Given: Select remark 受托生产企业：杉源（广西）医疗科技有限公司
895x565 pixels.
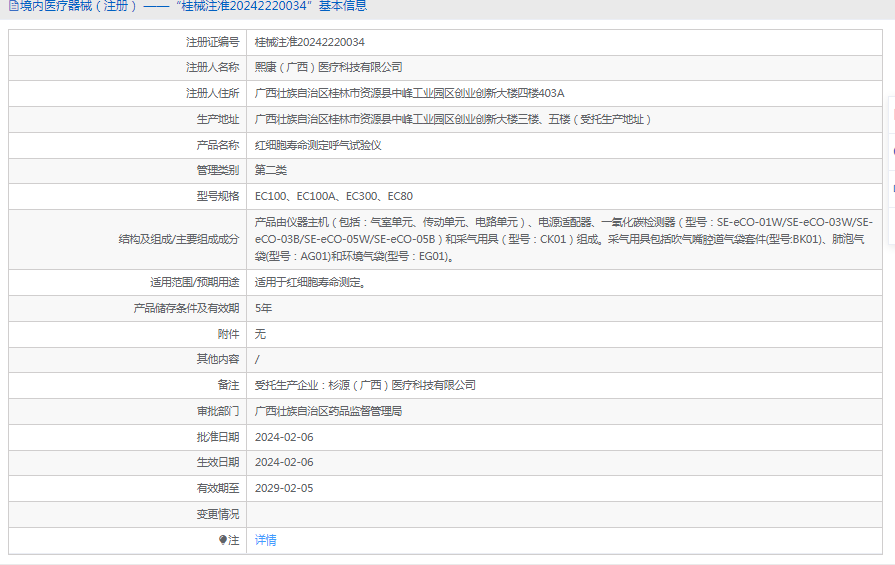Looking at the screenshot, I should [x=365, y=385].
